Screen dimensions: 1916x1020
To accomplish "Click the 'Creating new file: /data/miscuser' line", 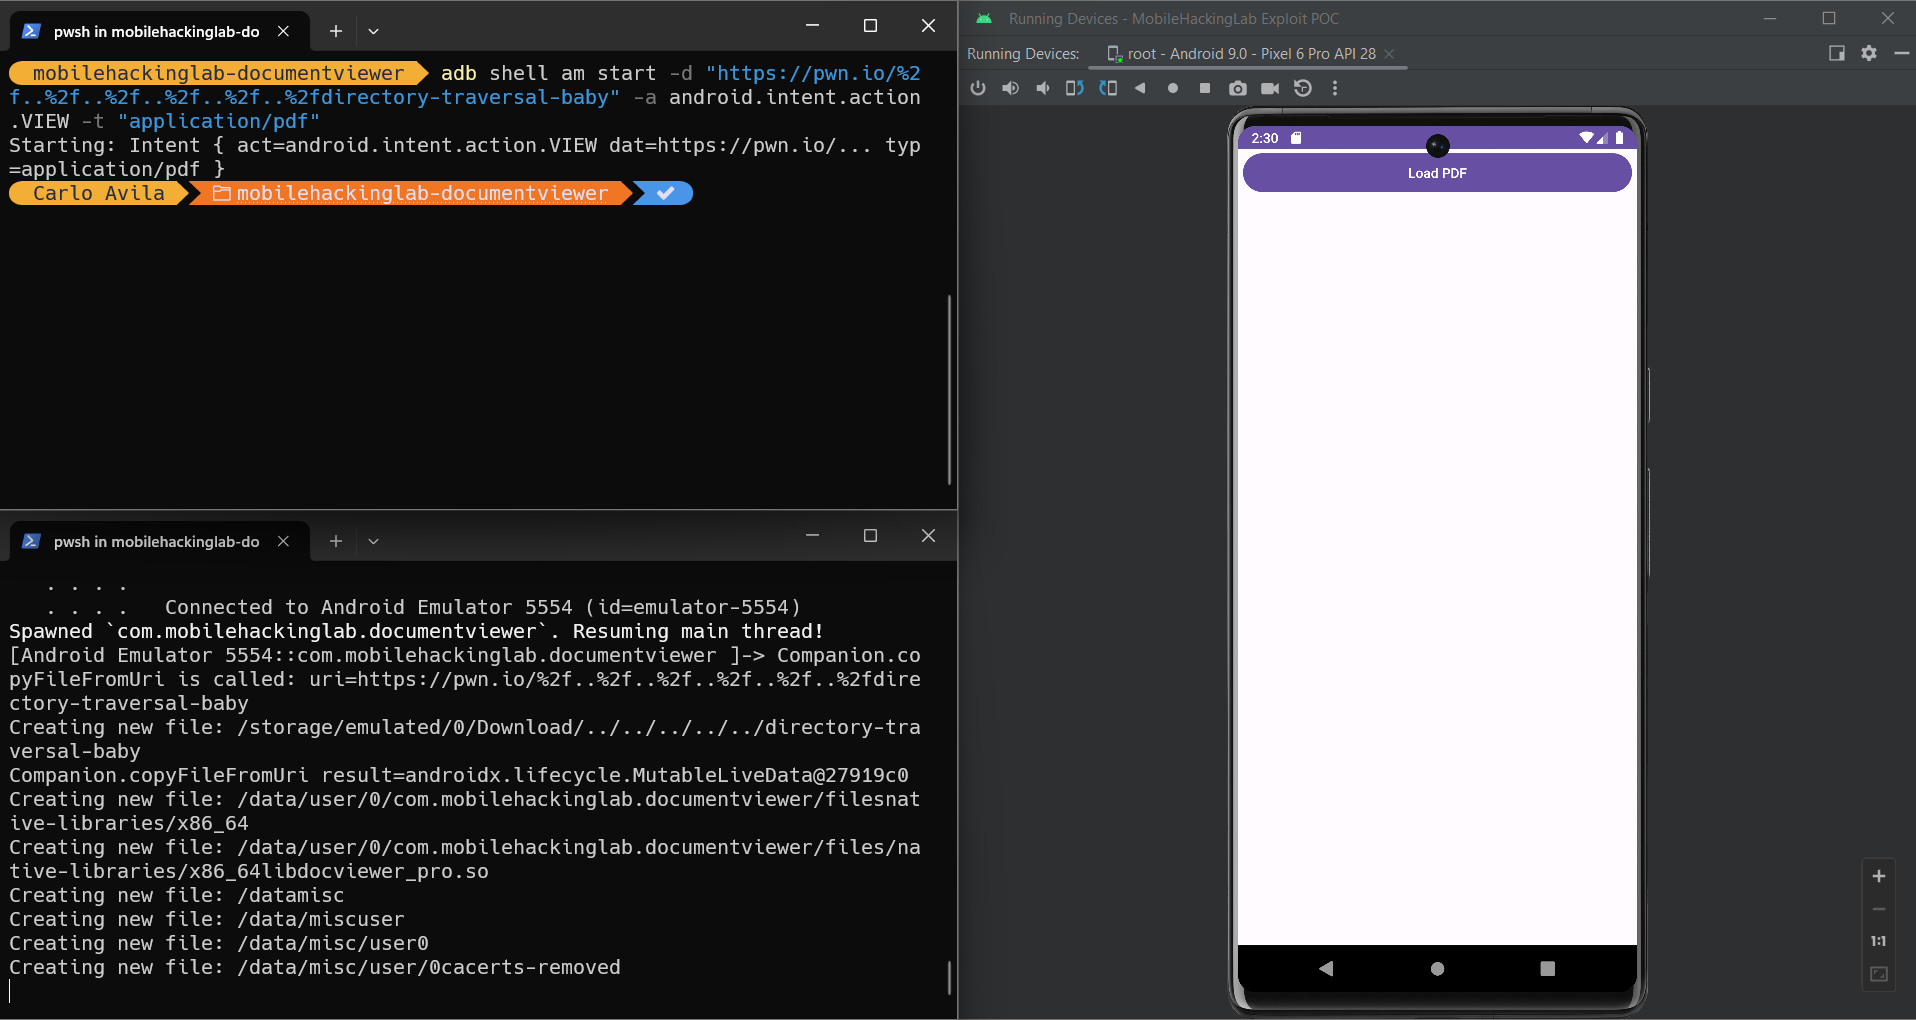I will [x=207, y=919].
